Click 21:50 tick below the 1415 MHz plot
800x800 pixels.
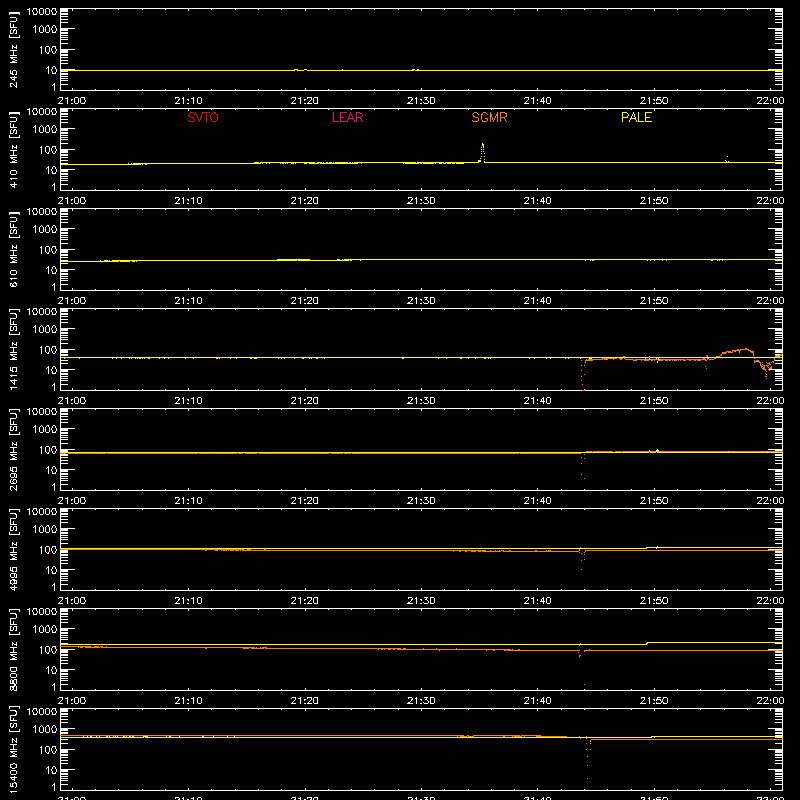654,401
